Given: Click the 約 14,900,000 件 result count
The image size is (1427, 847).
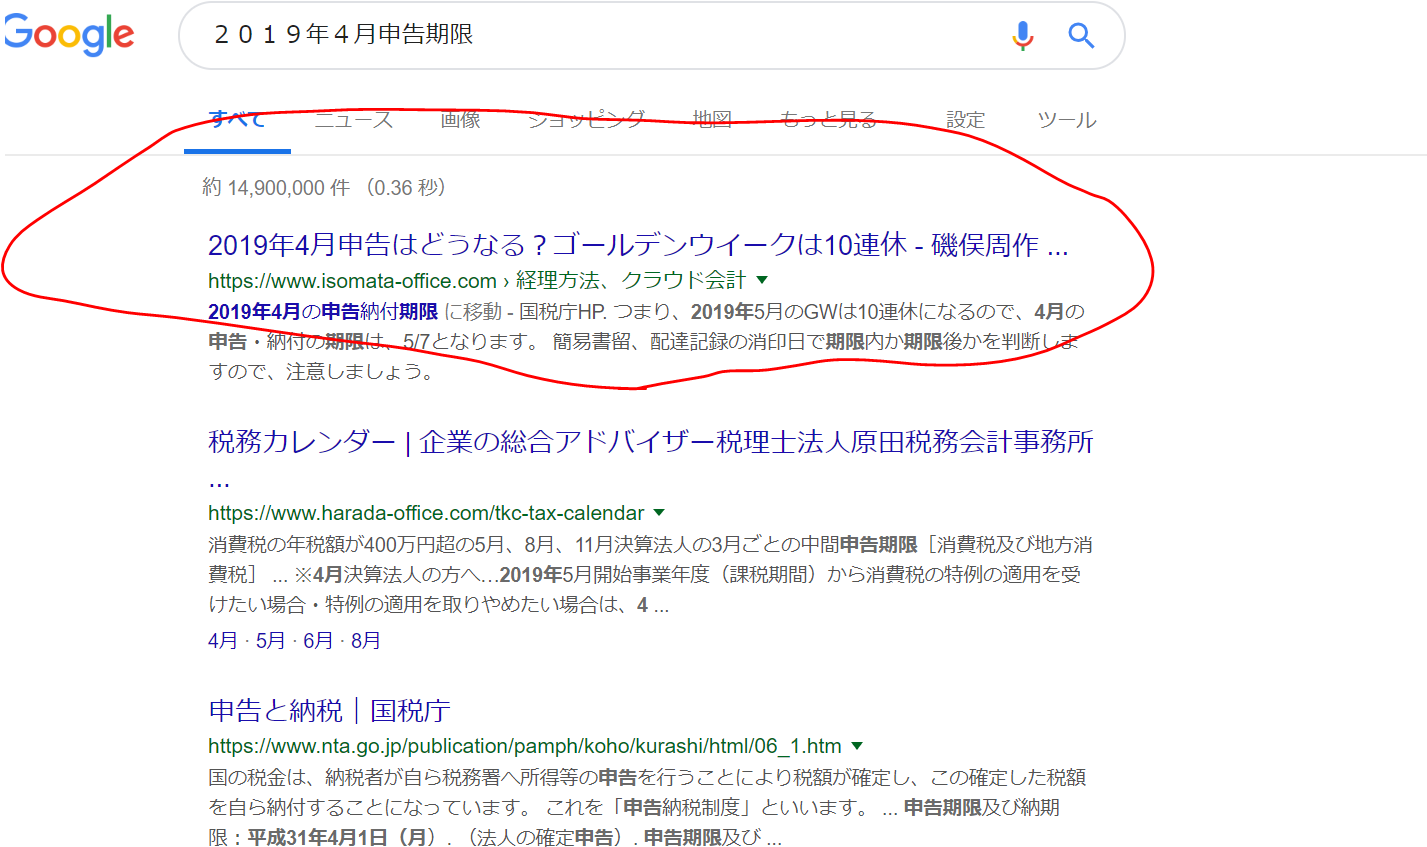Looking at the screenshot, I should click(276, 188).
